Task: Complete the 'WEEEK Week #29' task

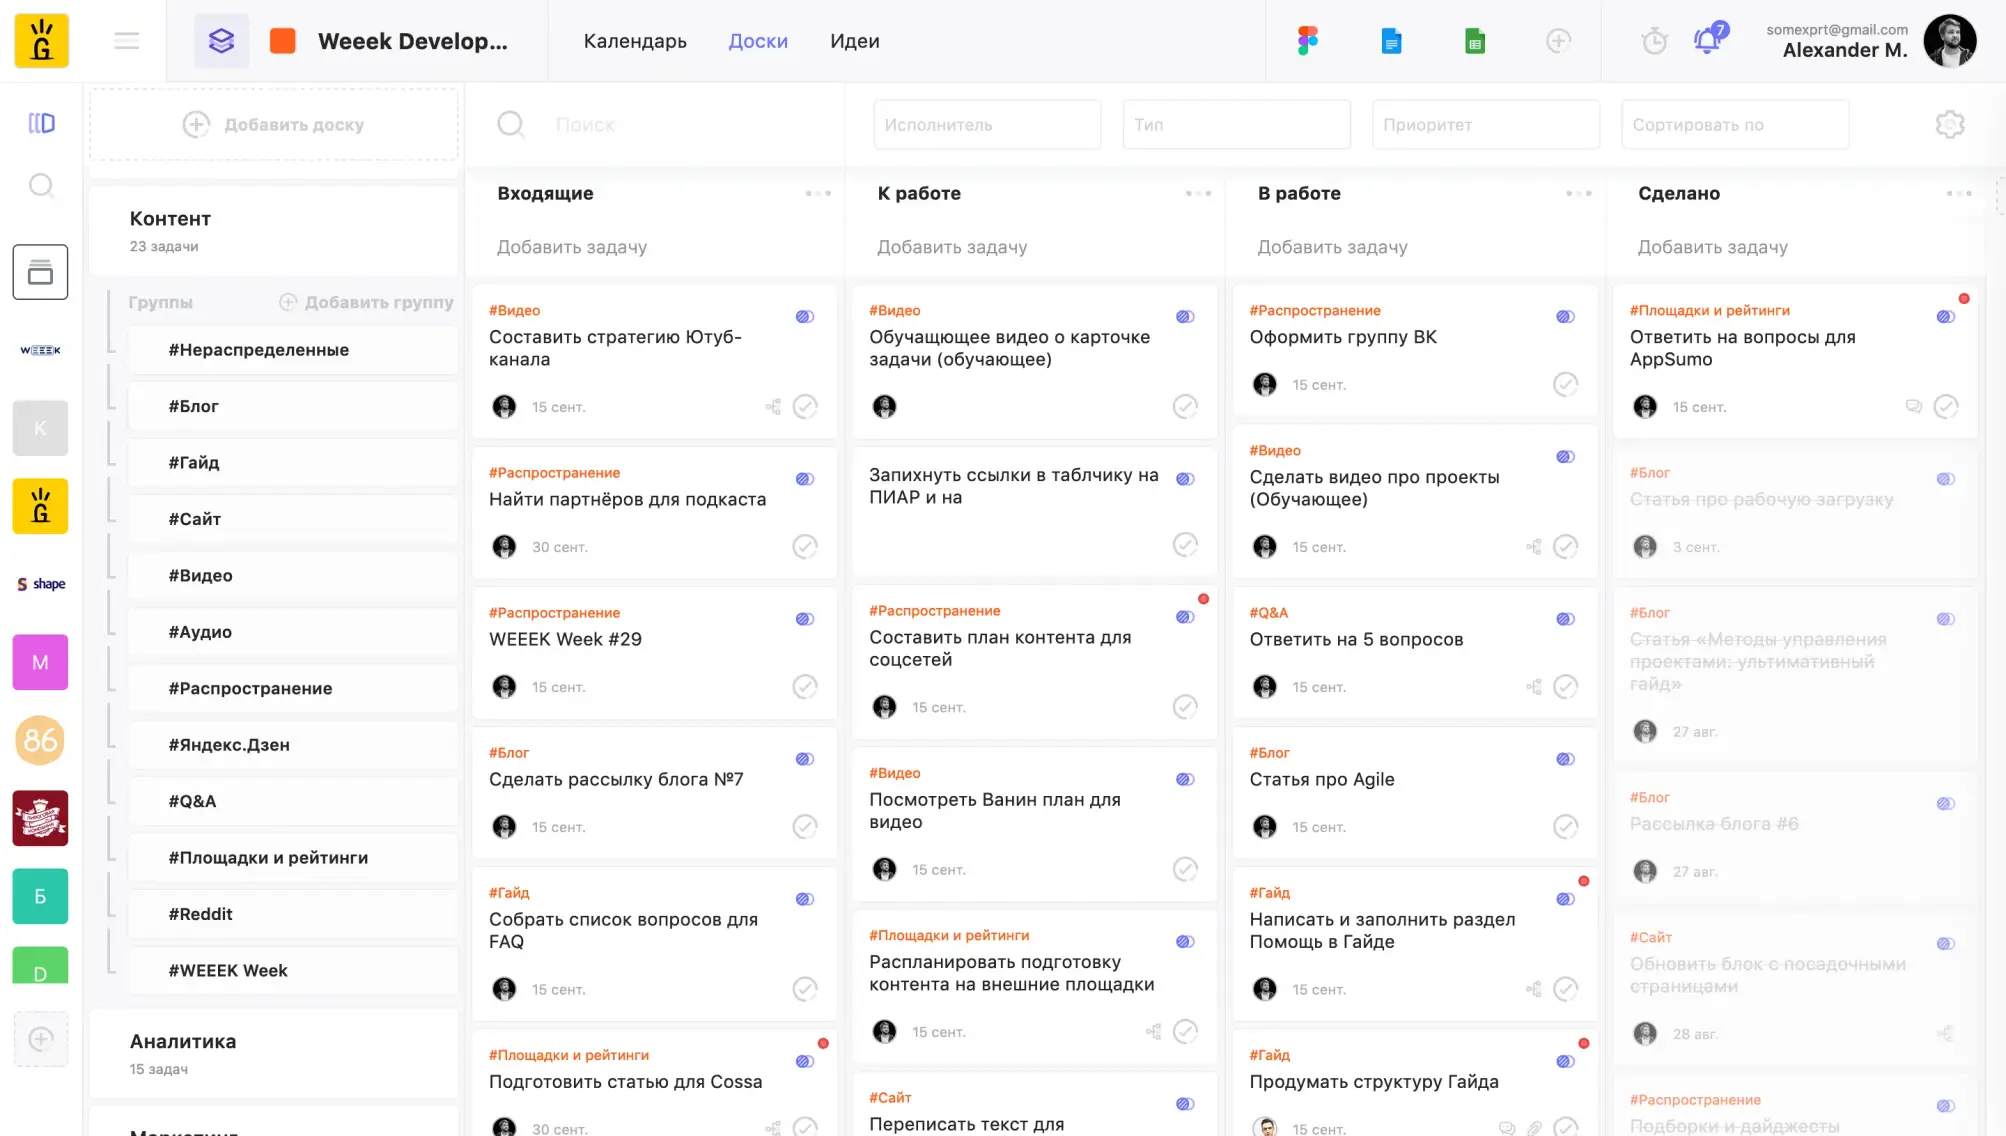Action: tap(805, 687)
